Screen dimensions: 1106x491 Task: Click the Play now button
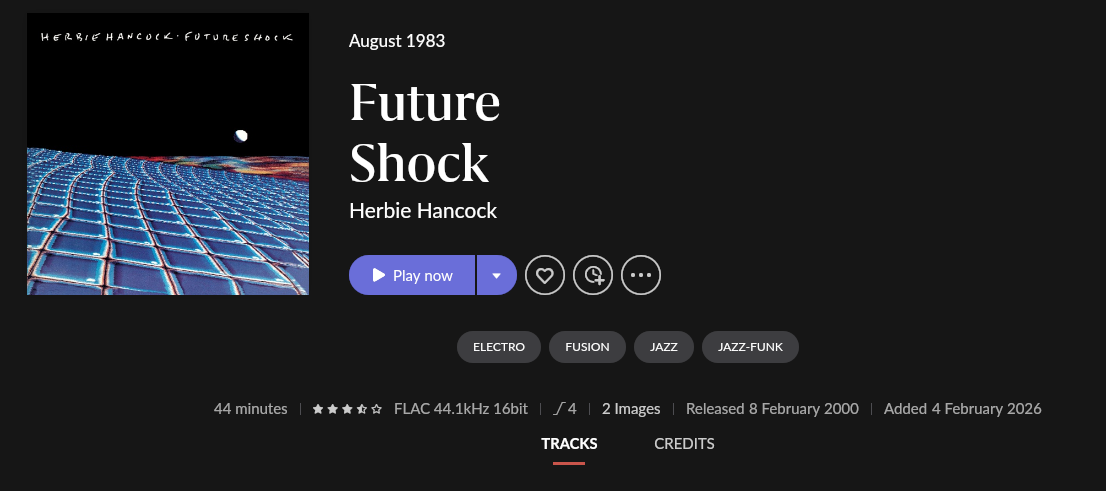point(412,275)
